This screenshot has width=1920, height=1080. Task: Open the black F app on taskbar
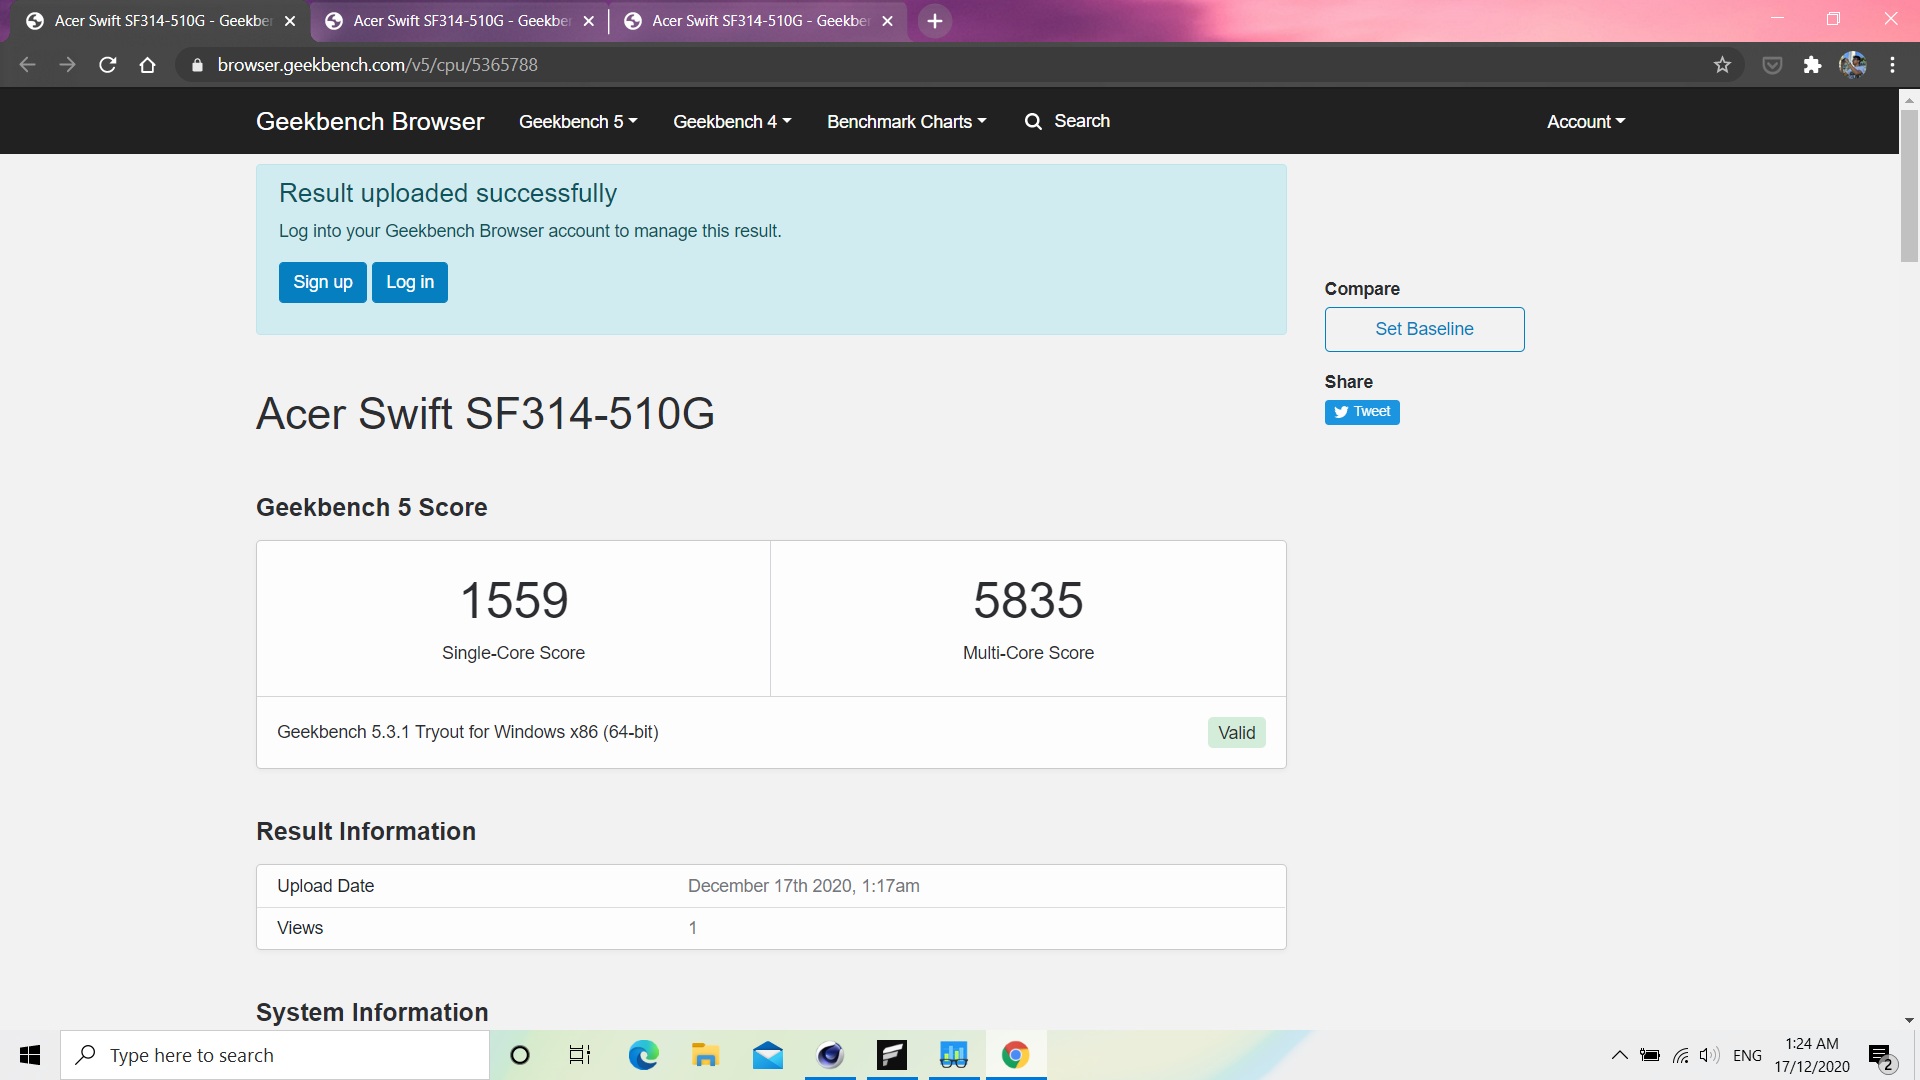point(892,1055)
